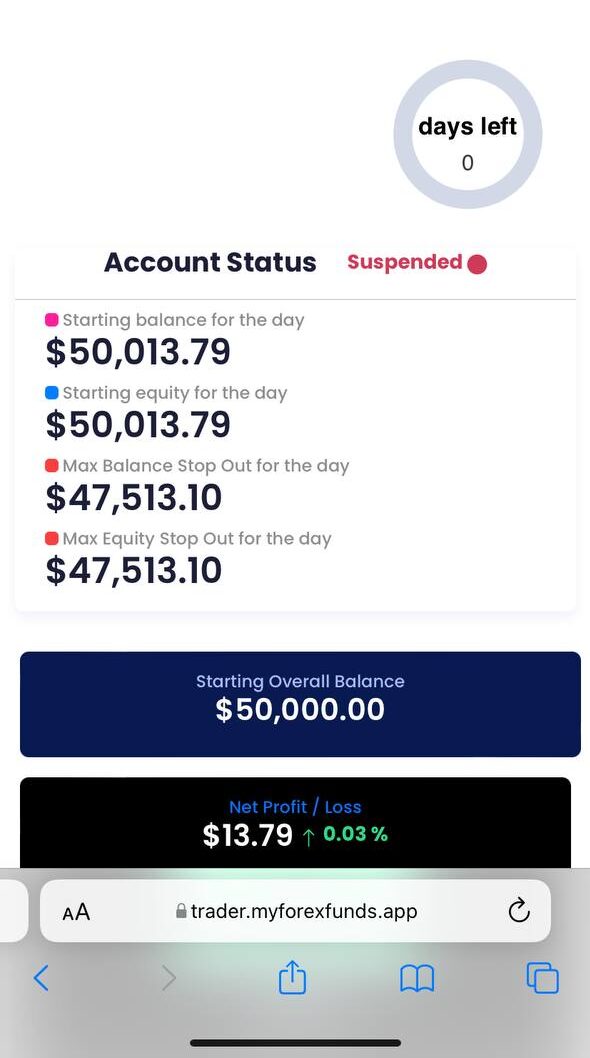Tap the trader.myforexfunds.app address field
Screen dimensions: 590x1058
click(295, 911)
